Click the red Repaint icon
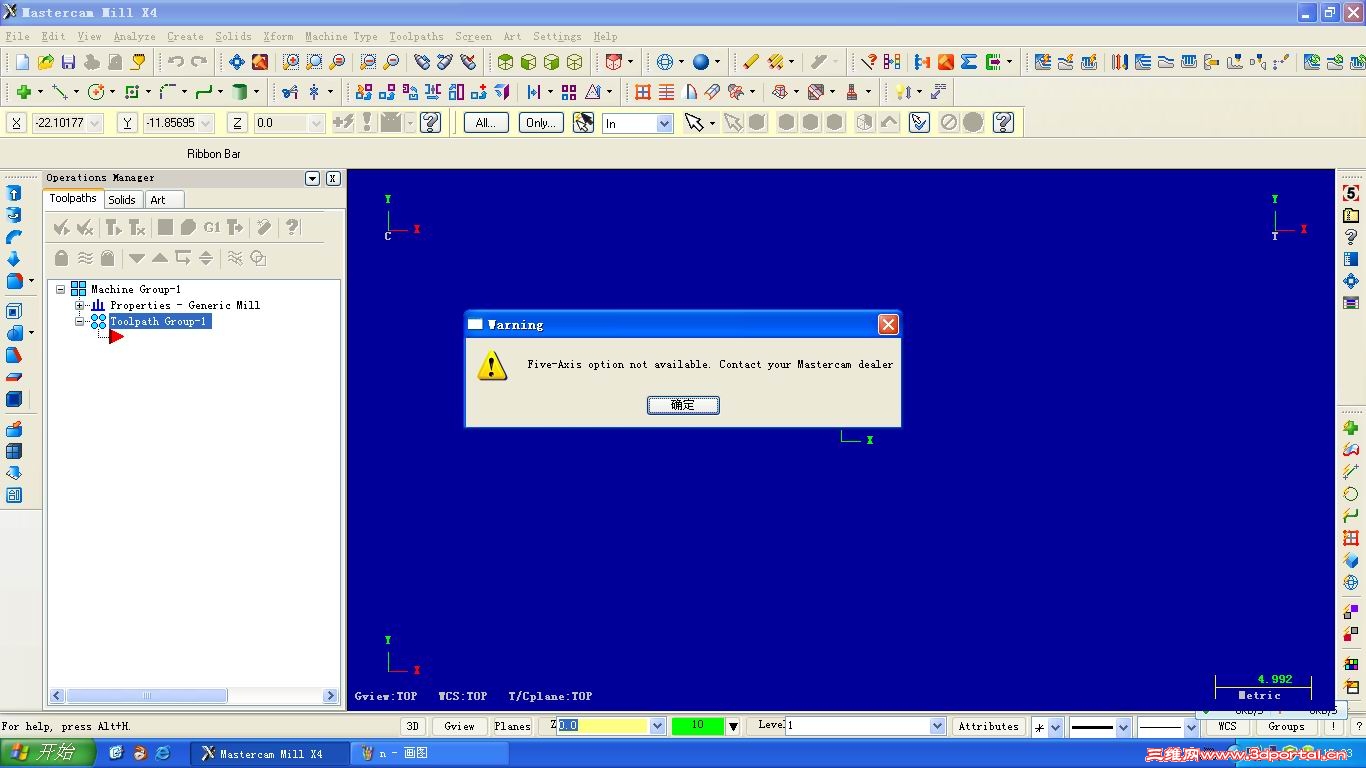This screenshot has width=1366, height=768. pos(260,62)
